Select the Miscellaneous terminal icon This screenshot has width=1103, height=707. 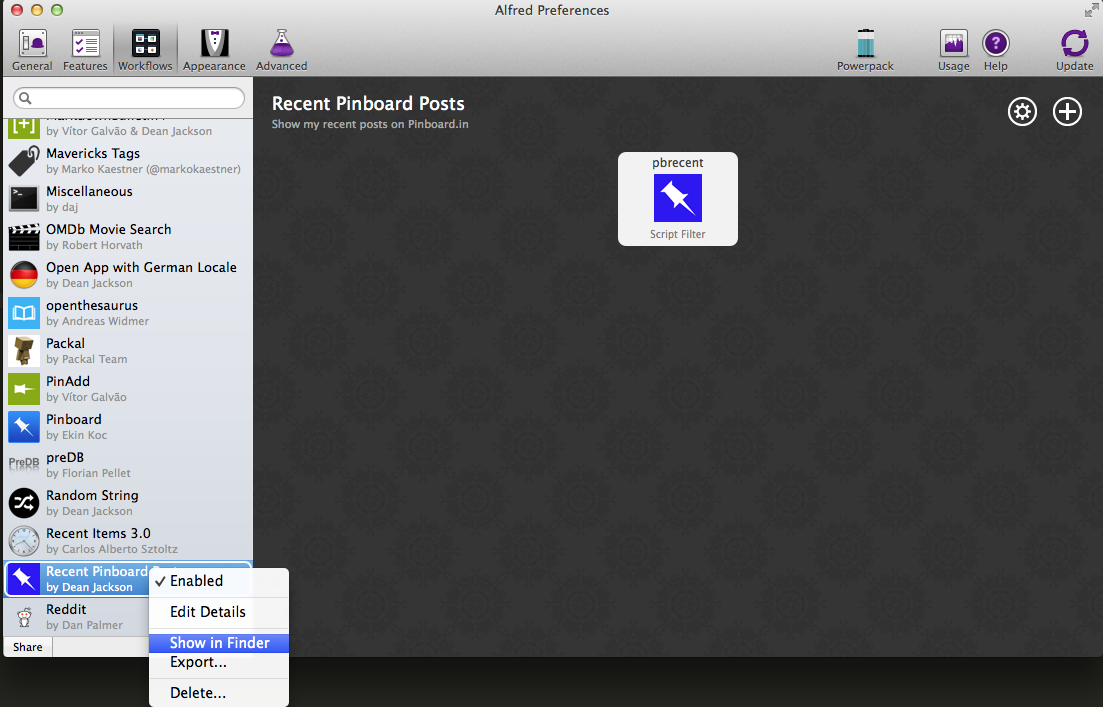pos(24,199)
